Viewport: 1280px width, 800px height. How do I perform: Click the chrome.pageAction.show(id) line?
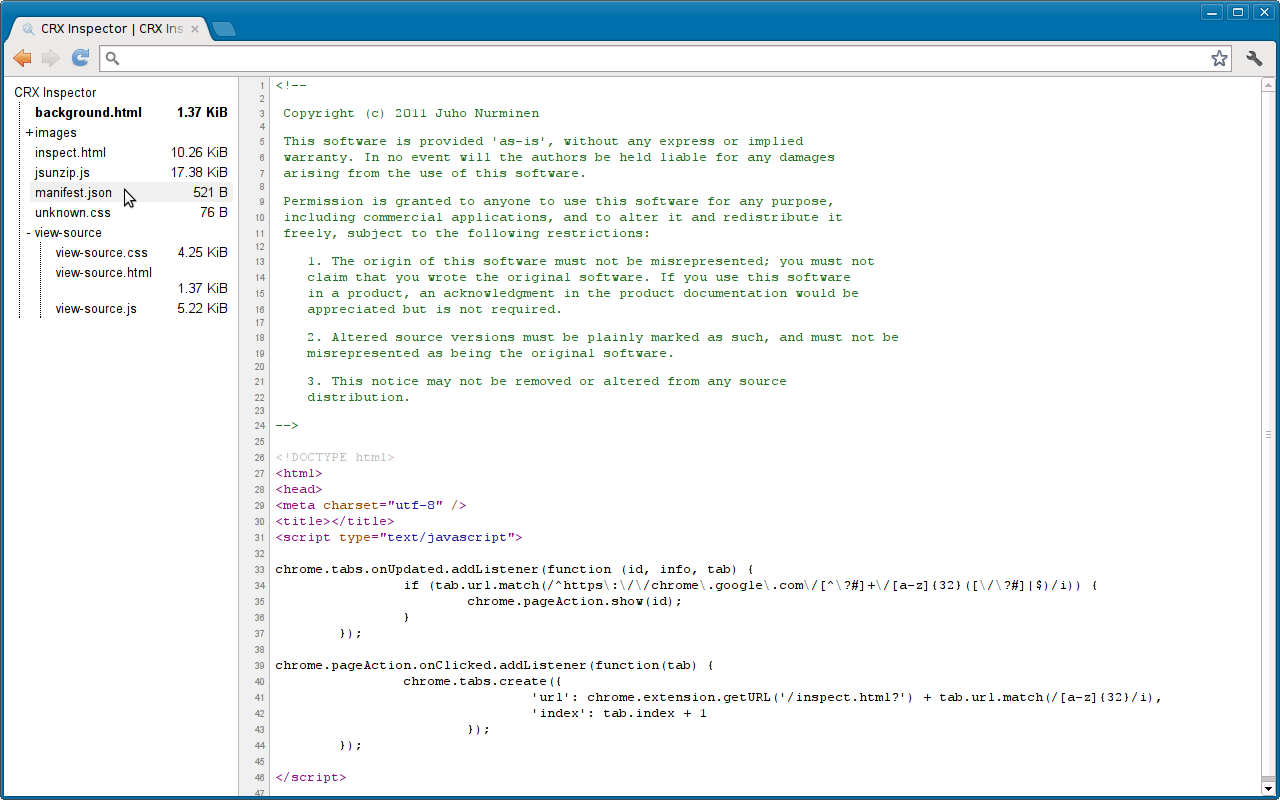click(575, 602)
